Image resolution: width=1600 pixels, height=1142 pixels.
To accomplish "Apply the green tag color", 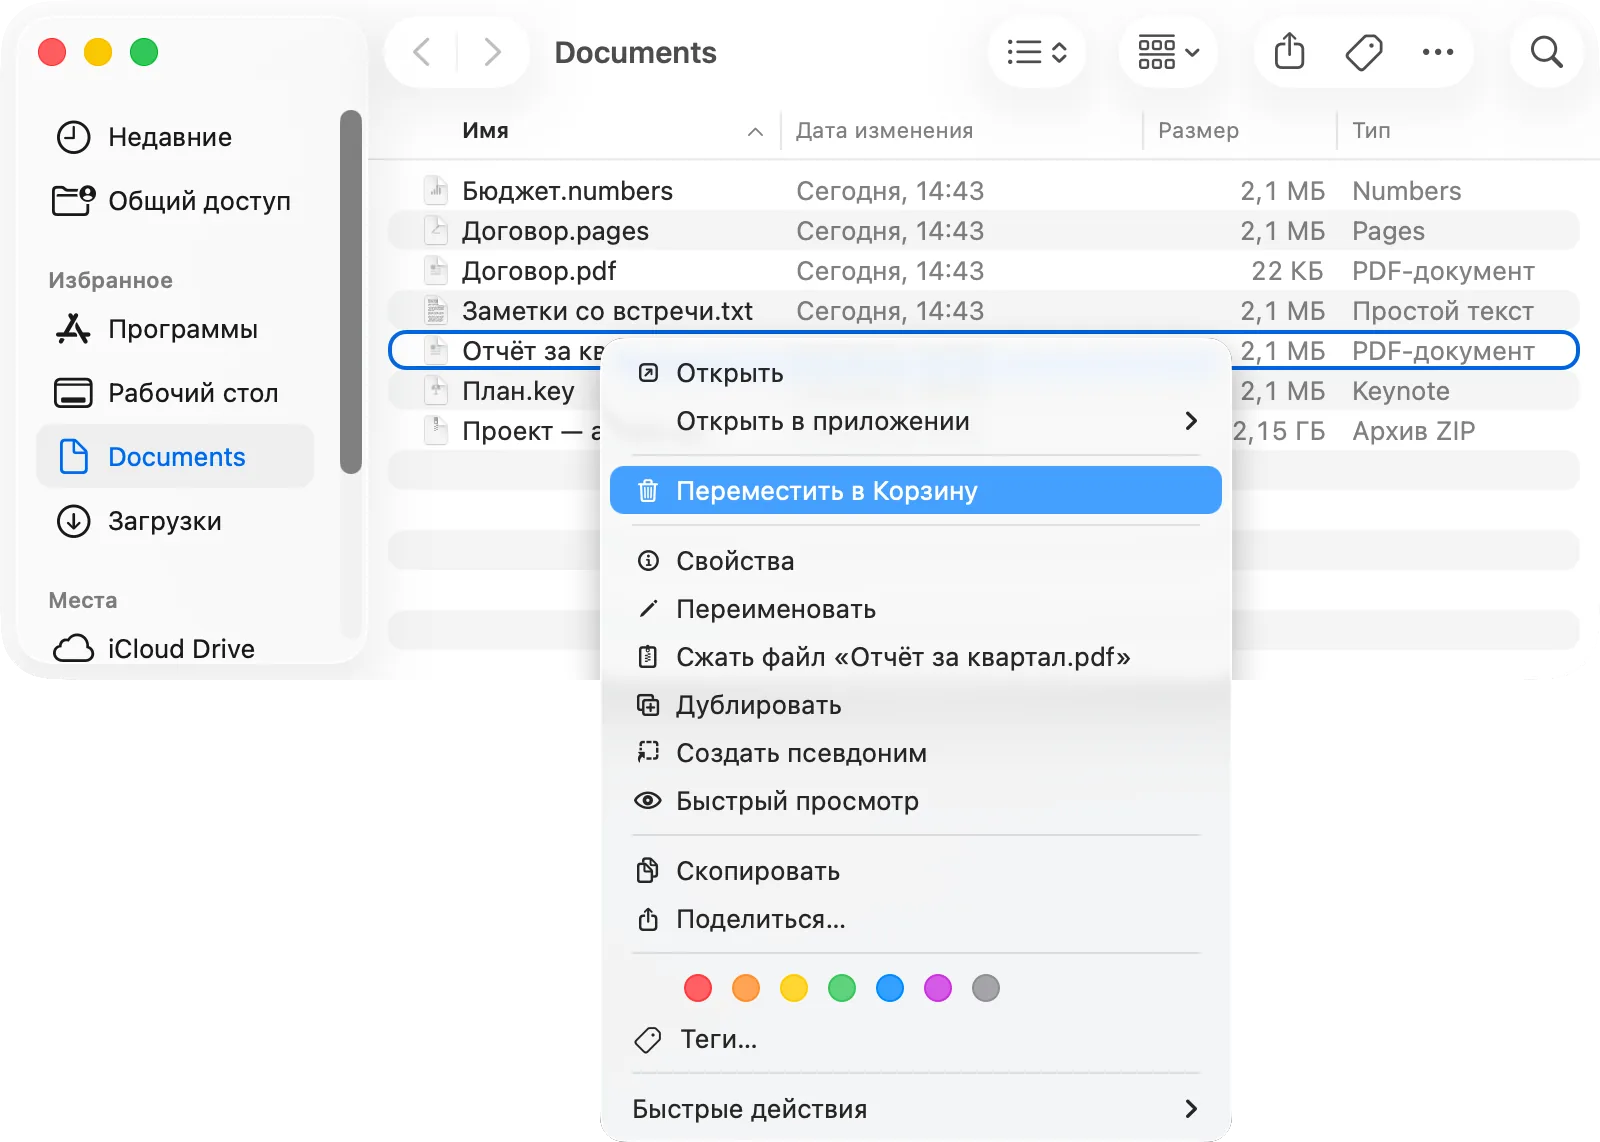I will tap(842, 988).
